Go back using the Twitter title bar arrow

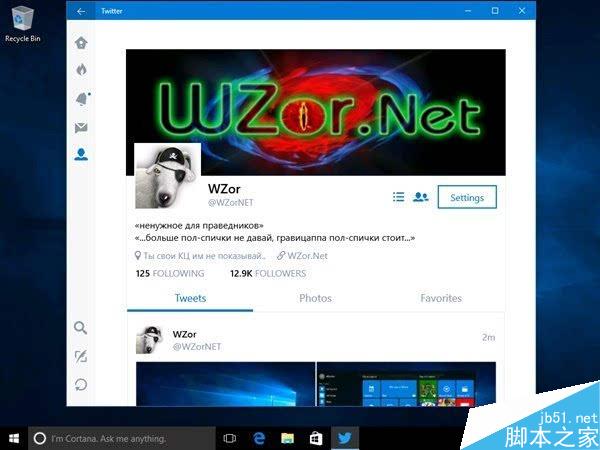pyautogui.click(x=81, y=11)
